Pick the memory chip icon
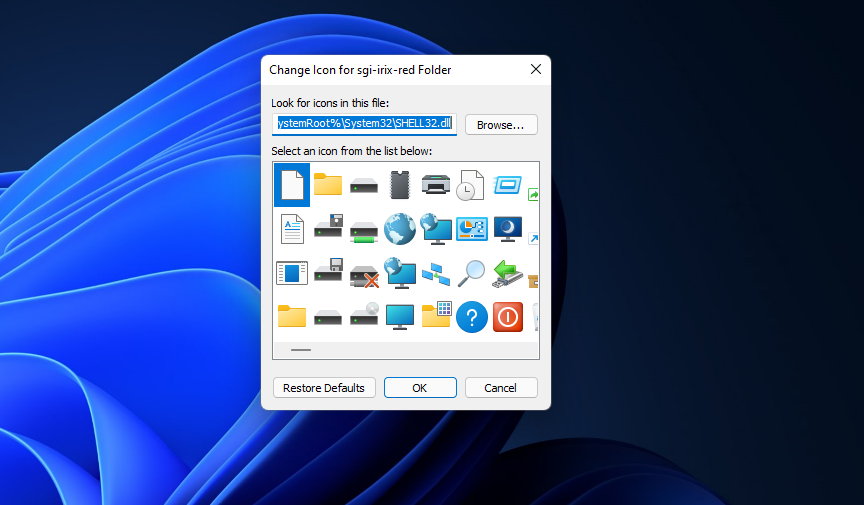 pos(400,184)
